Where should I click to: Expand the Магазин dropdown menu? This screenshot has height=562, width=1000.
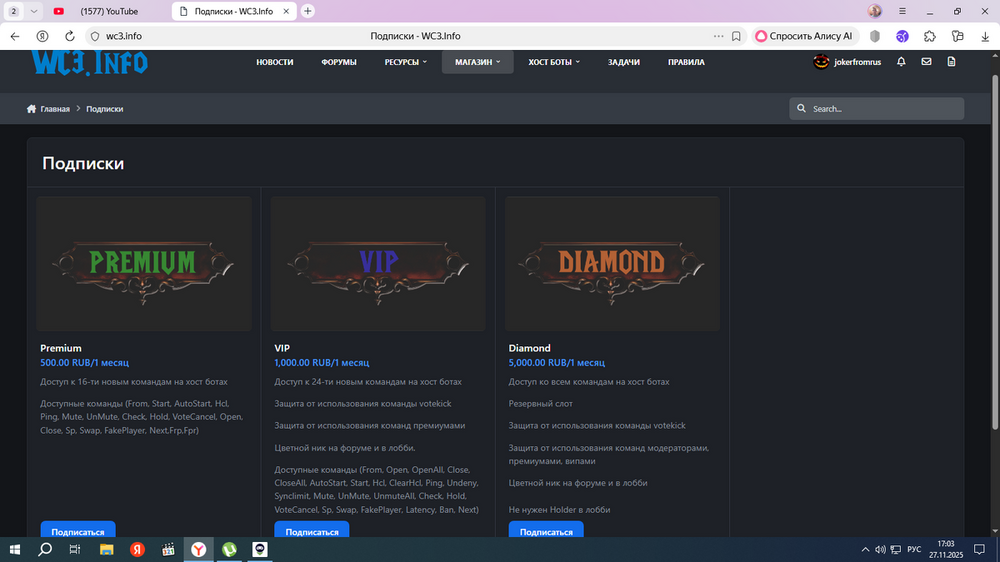click(477, 62)
